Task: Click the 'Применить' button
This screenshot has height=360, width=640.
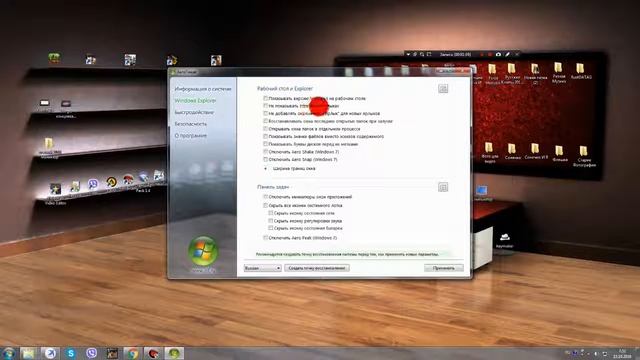Action: point(444,268)
